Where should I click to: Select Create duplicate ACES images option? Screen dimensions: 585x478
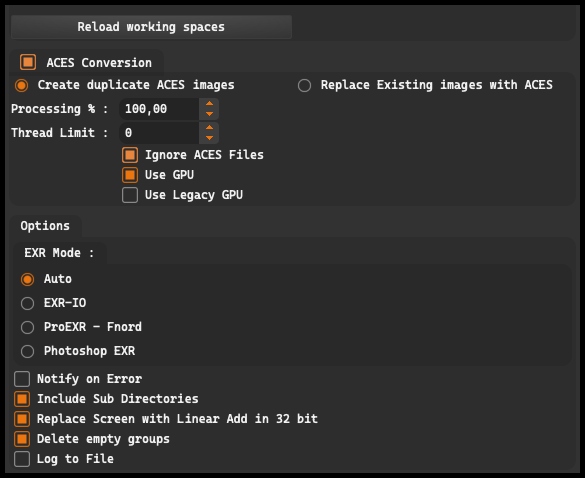point(21,85)
